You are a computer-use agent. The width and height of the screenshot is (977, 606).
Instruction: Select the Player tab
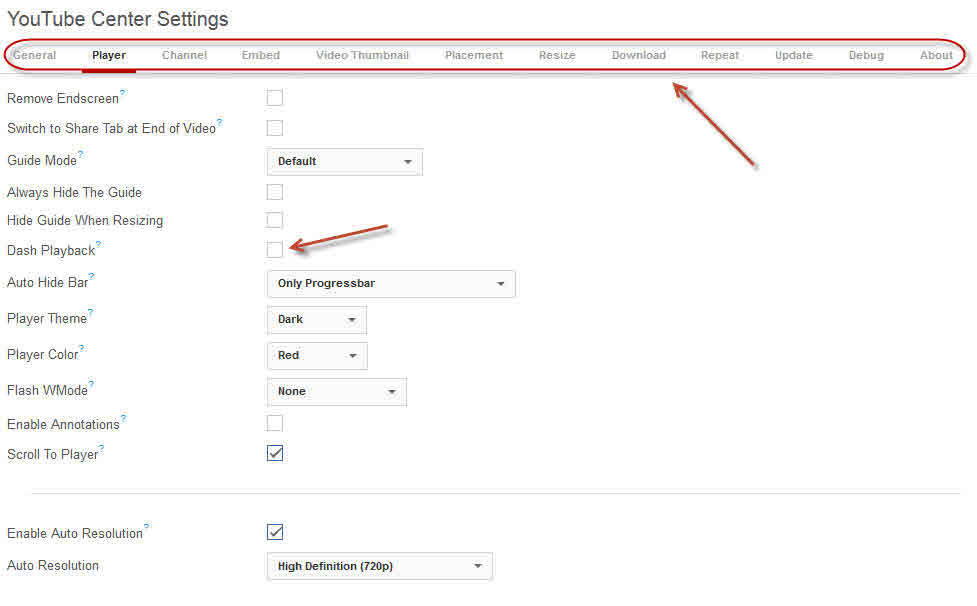(x=109, y=55)
